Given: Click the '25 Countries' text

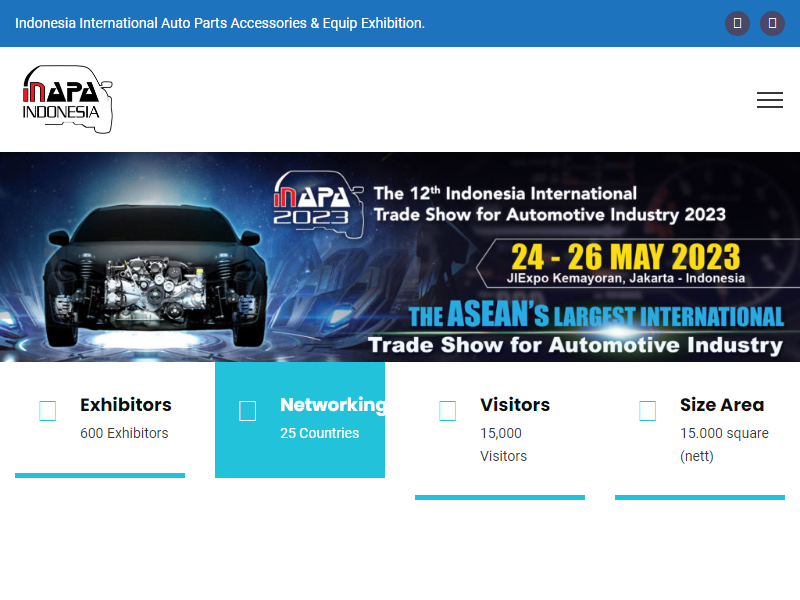Looking at the screenshot, I should (319, 433).
